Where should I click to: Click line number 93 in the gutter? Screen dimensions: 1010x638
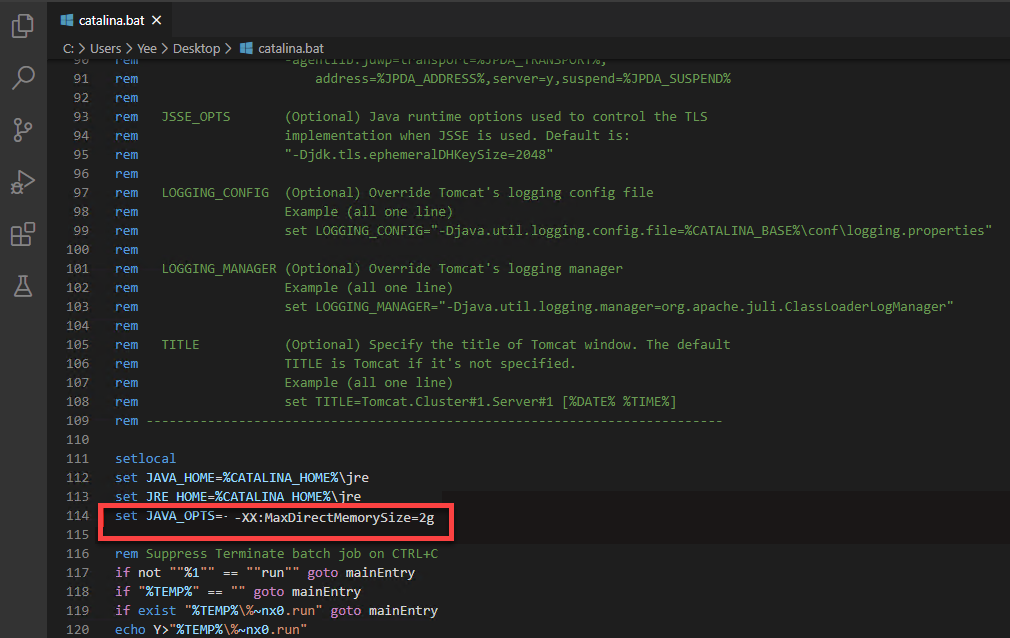tap(81, 117)
